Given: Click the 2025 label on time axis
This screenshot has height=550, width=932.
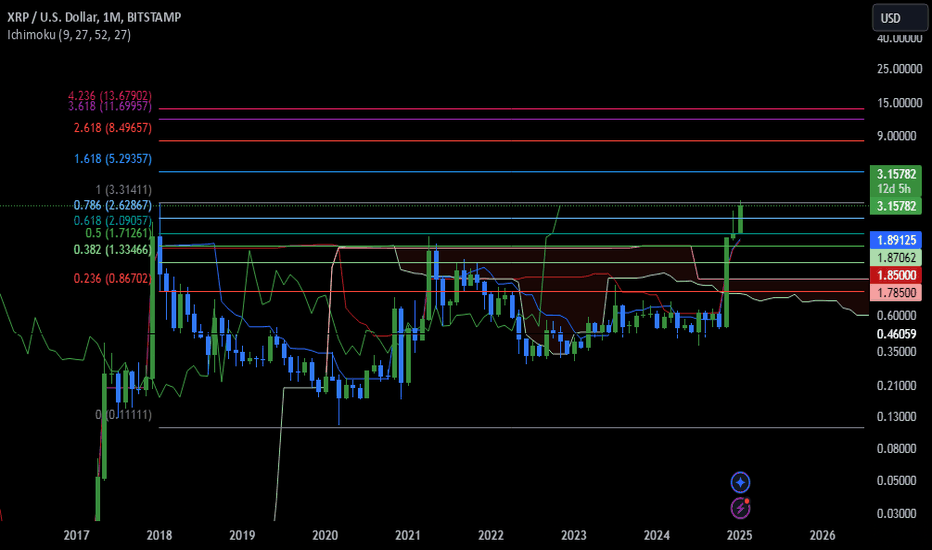Looking at the screenshot, I should [739, 535].
